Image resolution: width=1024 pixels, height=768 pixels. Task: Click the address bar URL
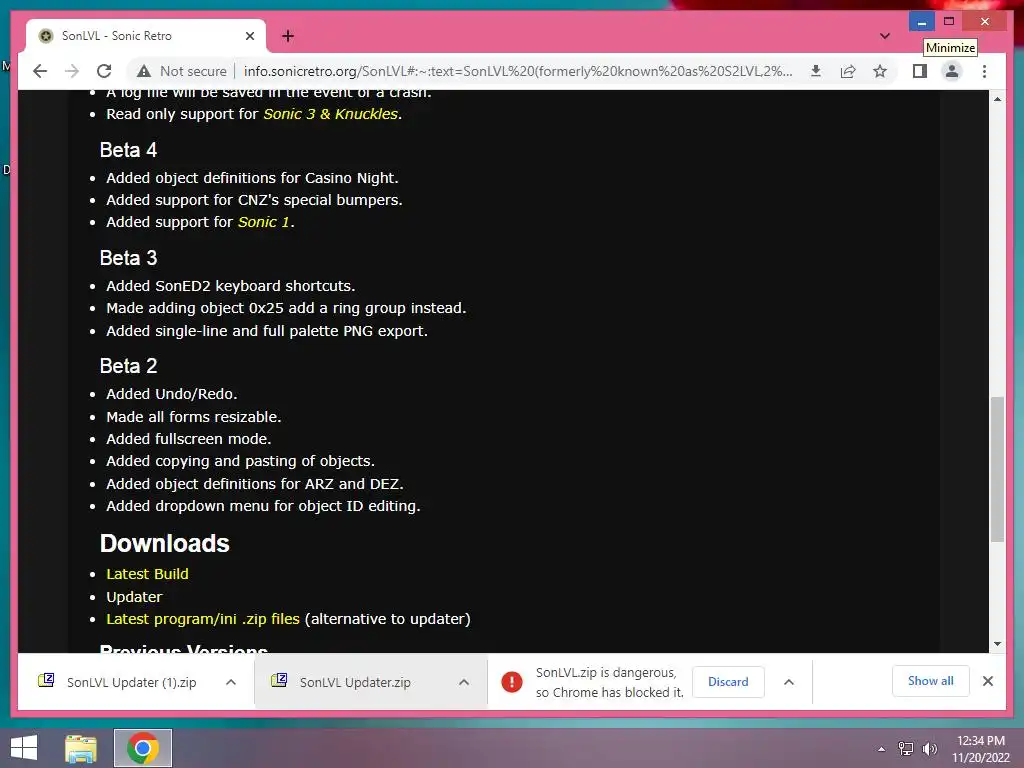(x=517, y=71)
